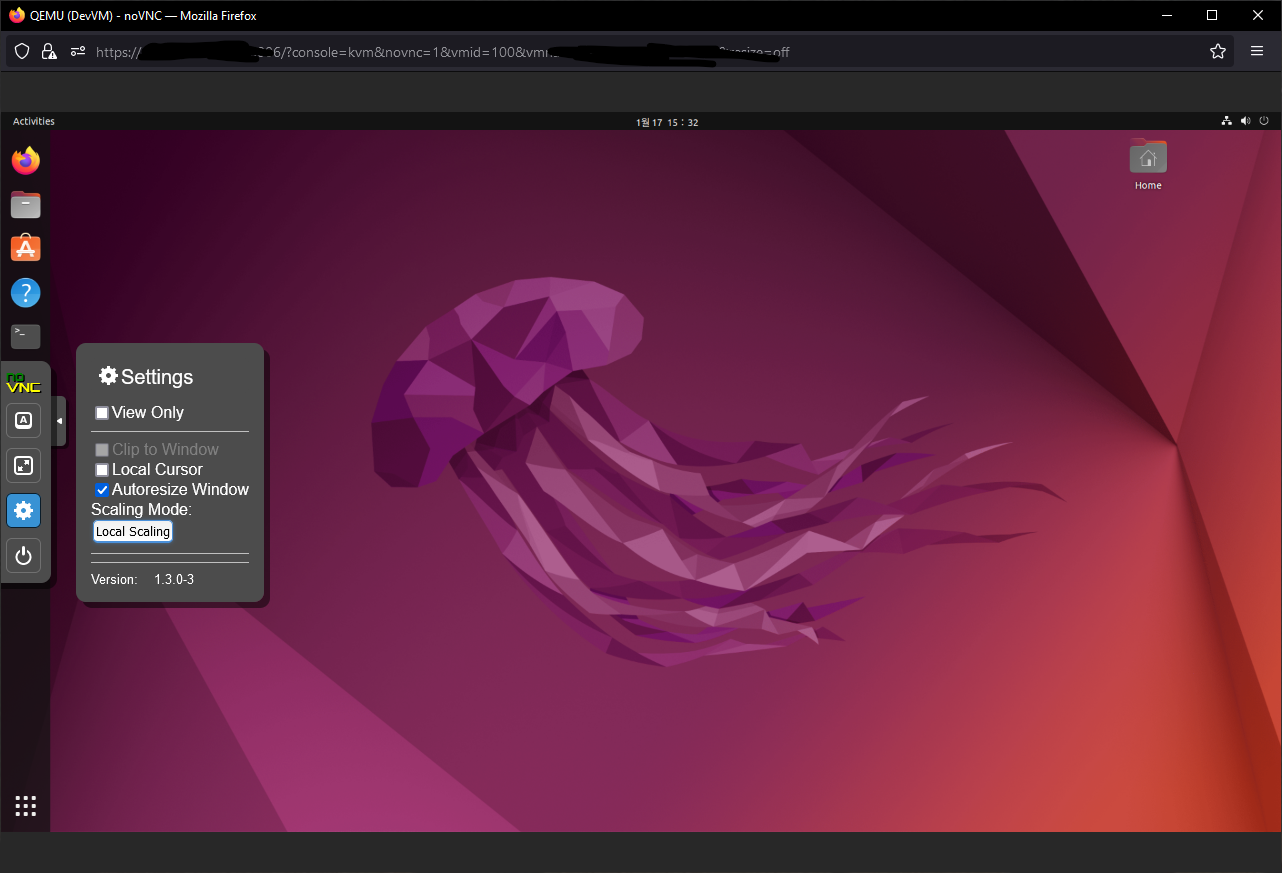Image resolution: width=1282 pixels, height=873 pixels.
Task: Collapse the noVNC control bar handle
Action: coord(59,421)
